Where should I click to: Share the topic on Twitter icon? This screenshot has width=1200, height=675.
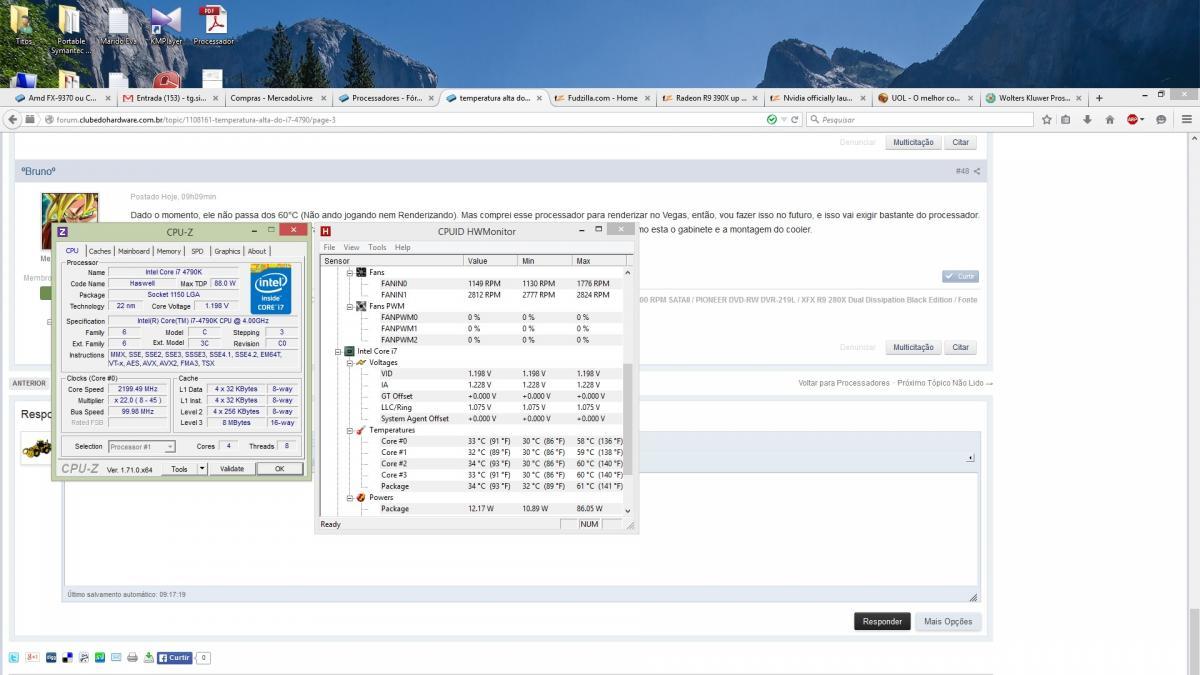(14, 657)
